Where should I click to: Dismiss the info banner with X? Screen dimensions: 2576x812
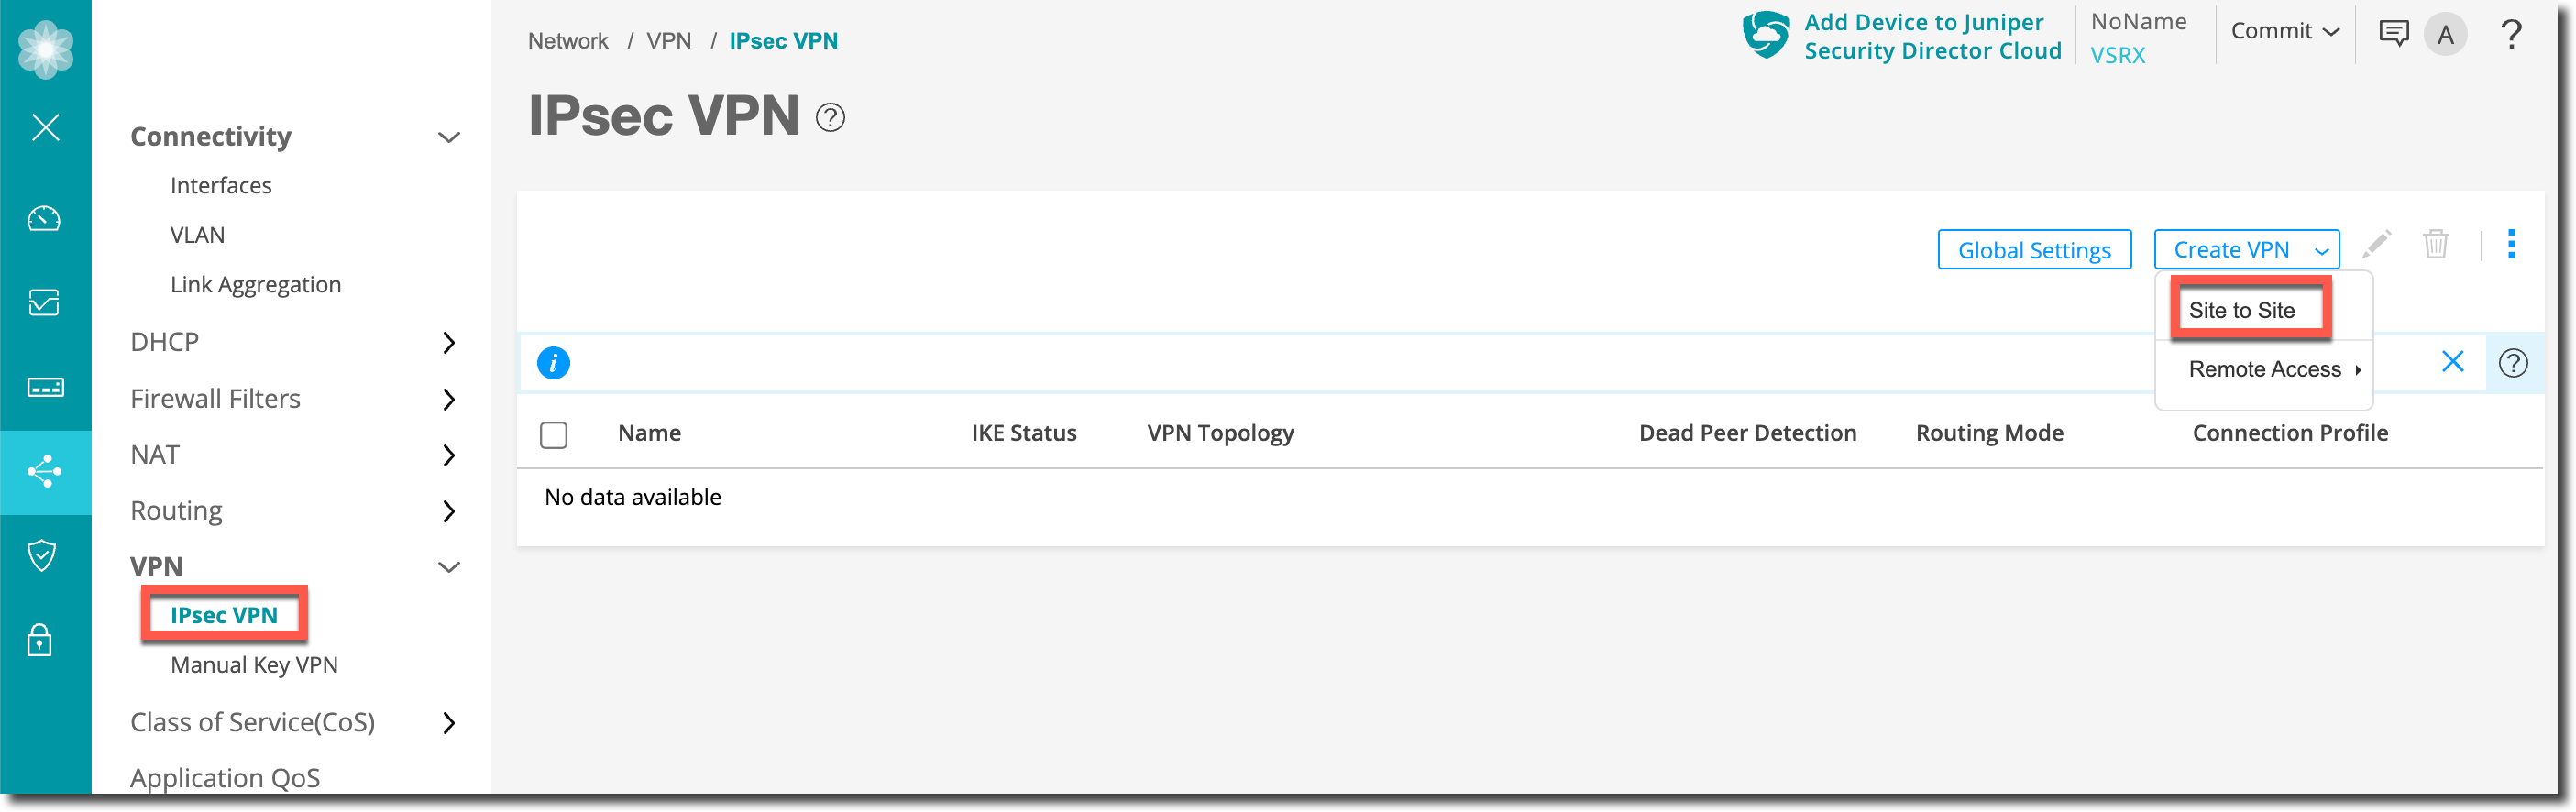click(2452, 362)
